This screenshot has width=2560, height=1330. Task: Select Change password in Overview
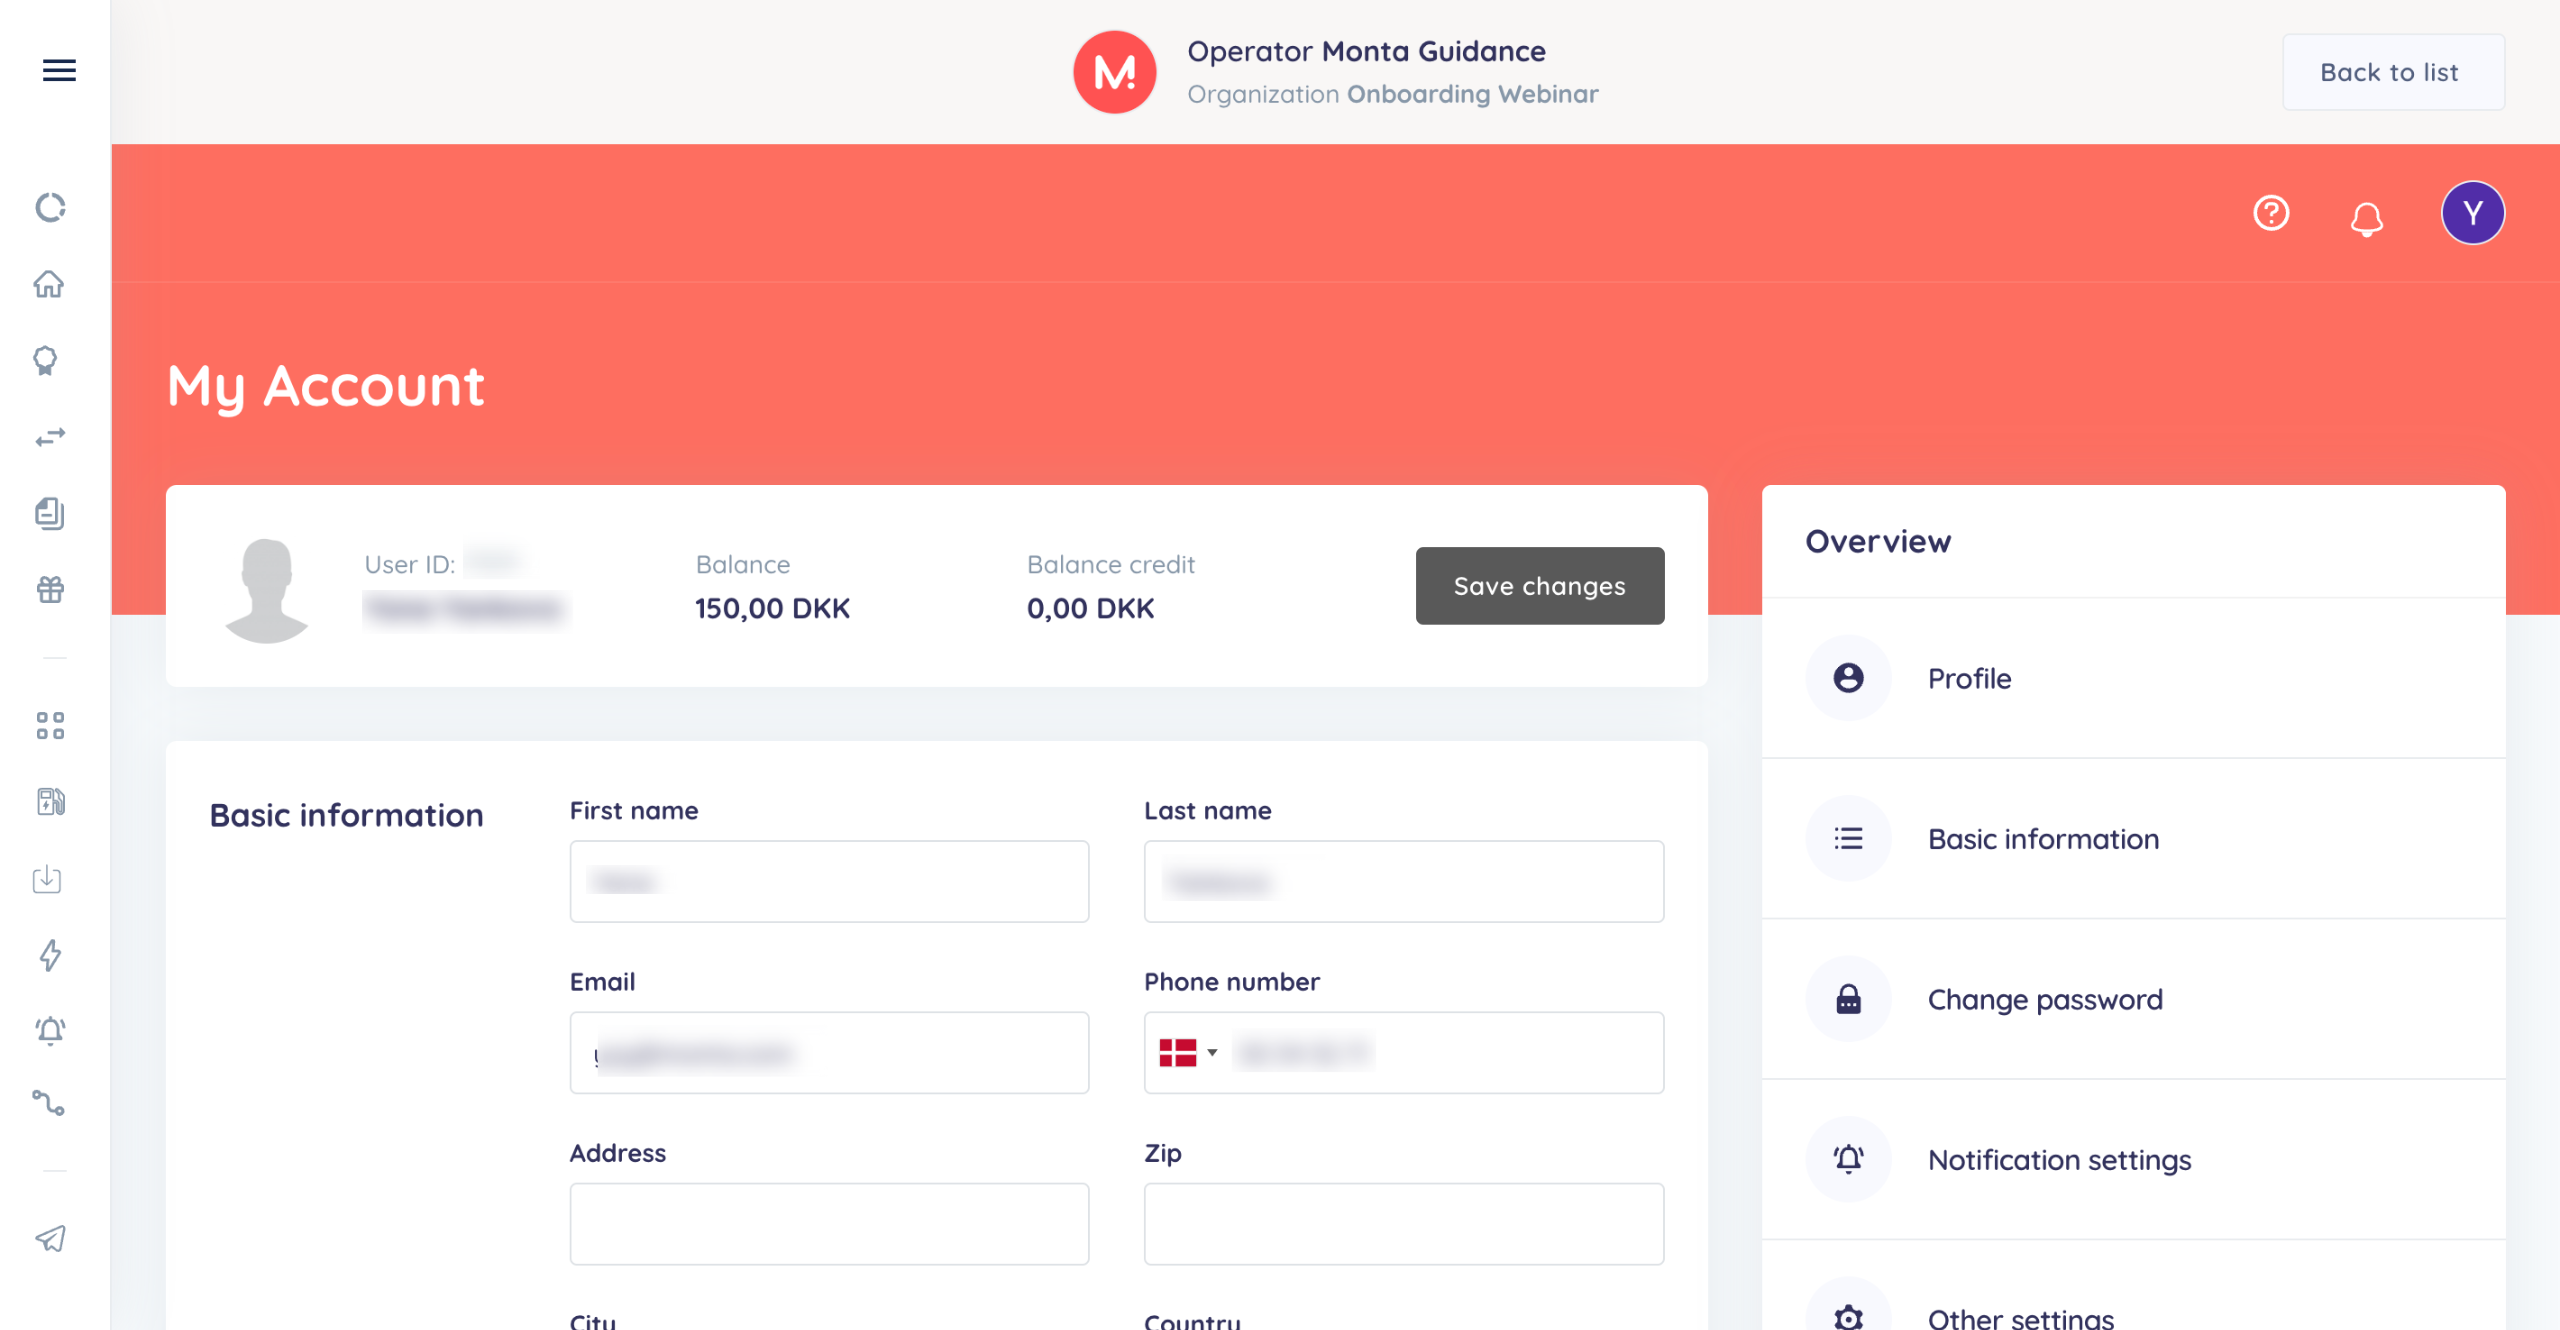[2044, 999]
